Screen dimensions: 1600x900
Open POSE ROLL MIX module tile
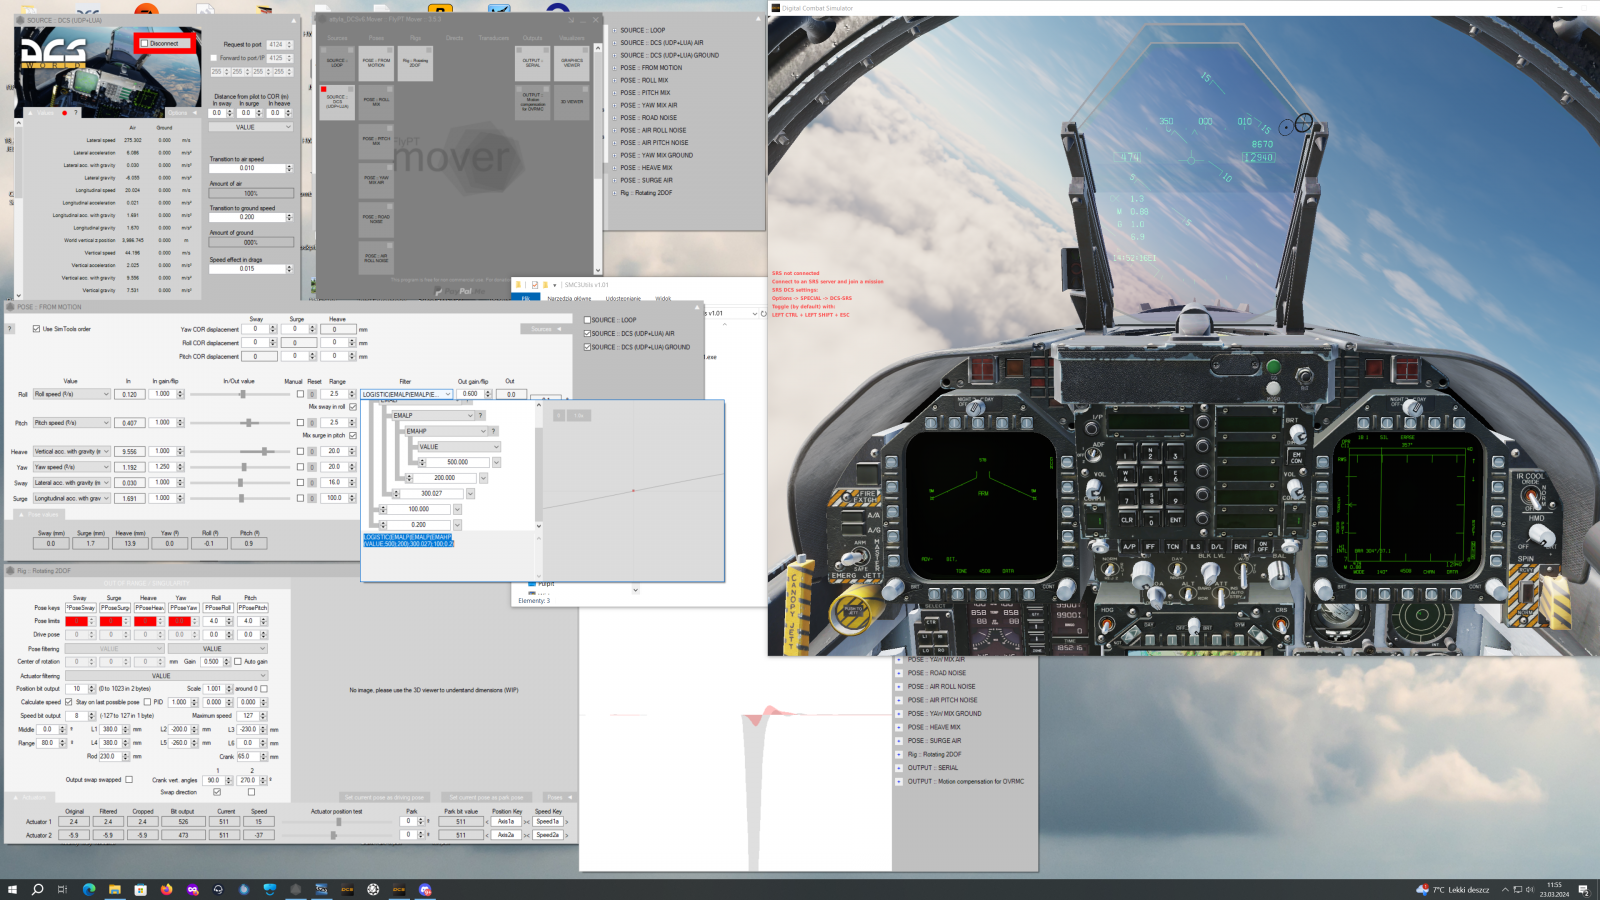[x=376, y=101]
